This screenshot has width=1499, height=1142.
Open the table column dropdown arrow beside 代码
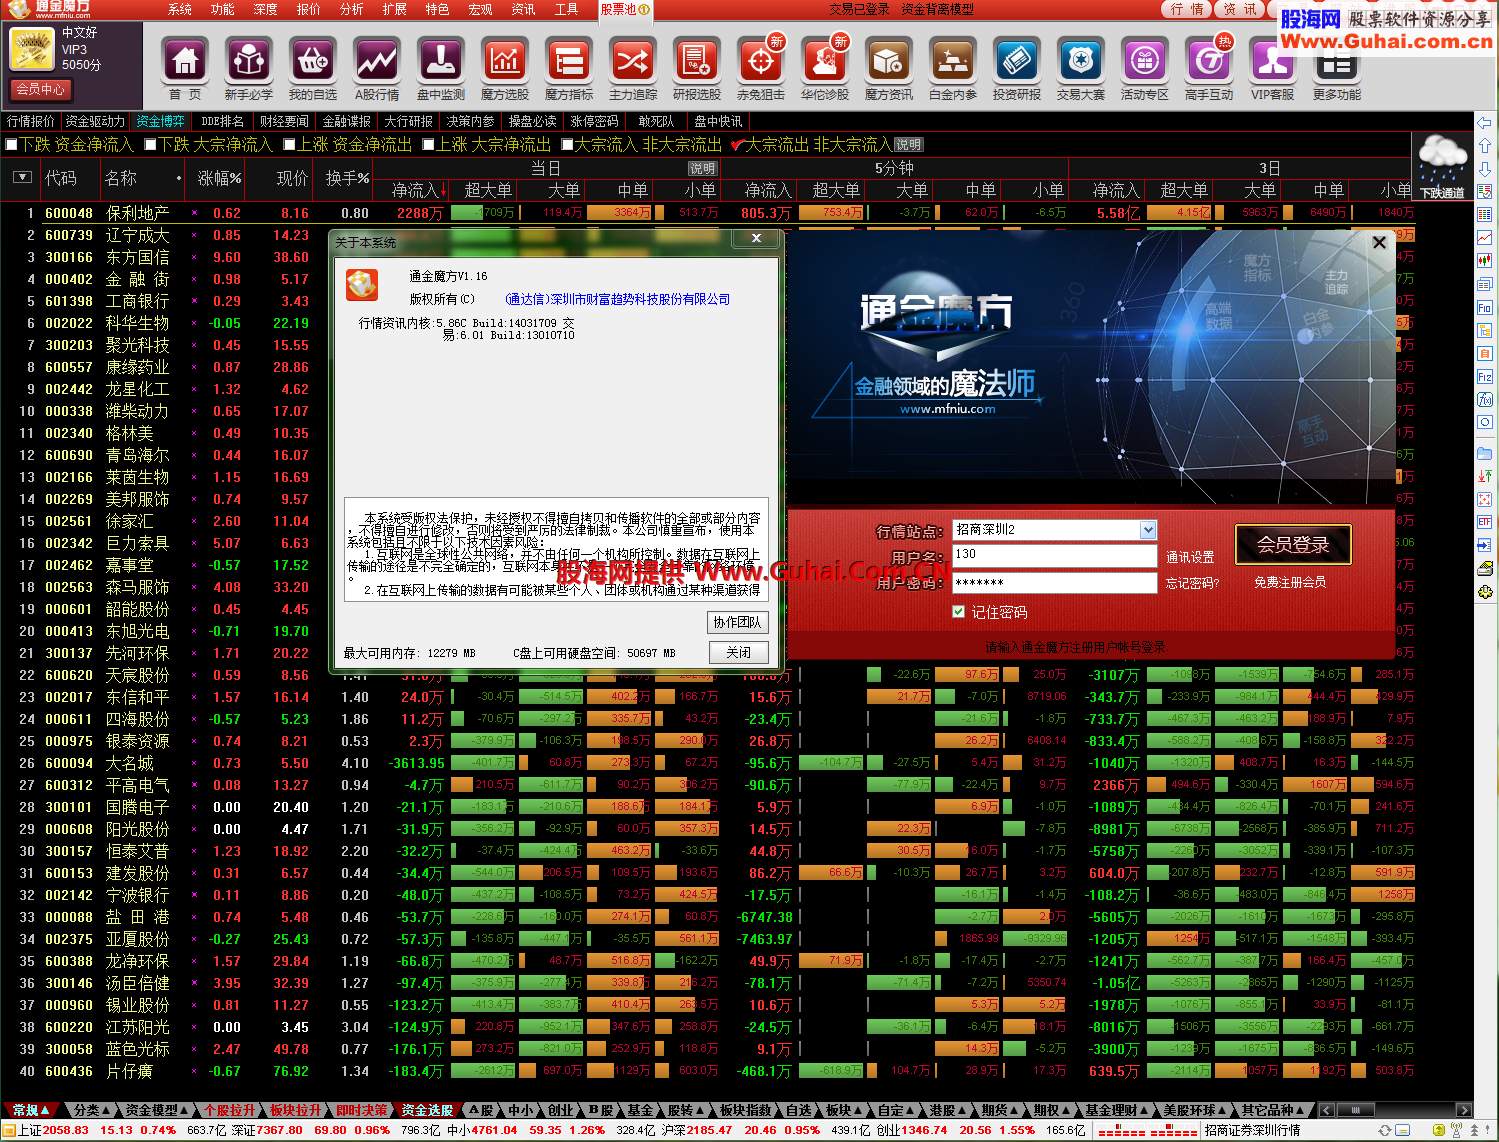coord(22,177)
